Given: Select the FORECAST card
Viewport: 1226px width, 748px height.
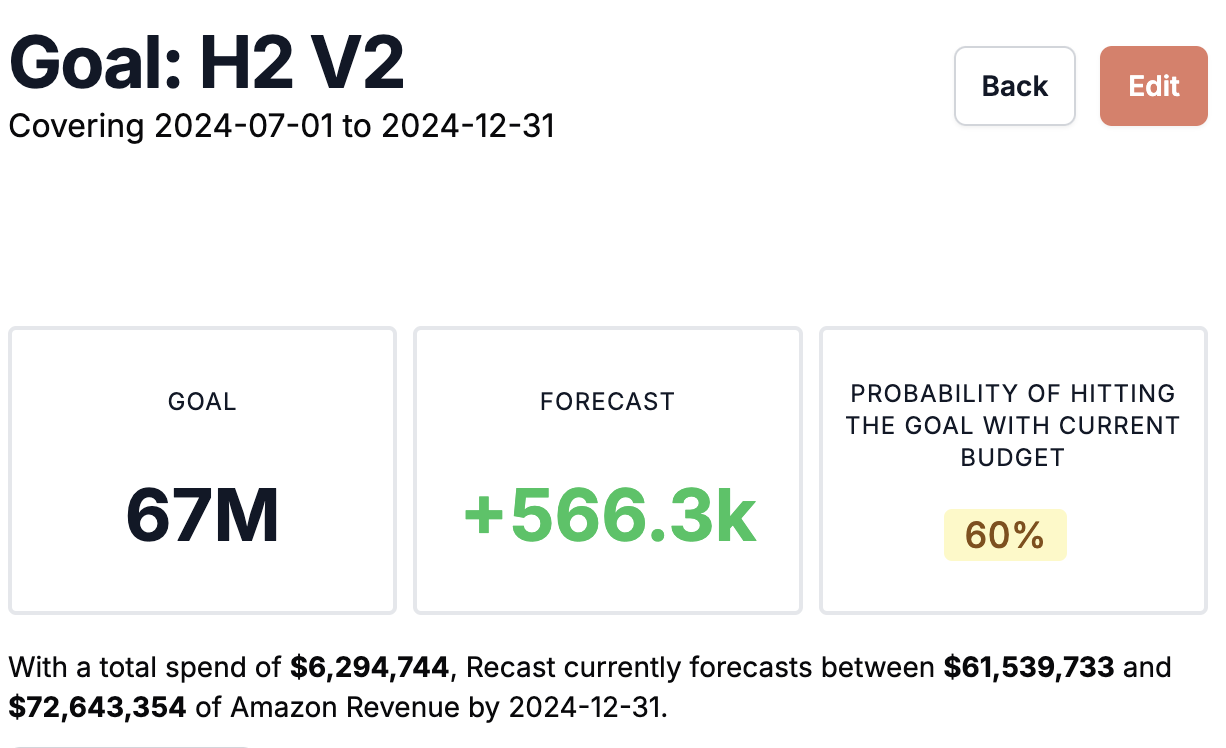Looking at the screenshot, I should point(607,470).
